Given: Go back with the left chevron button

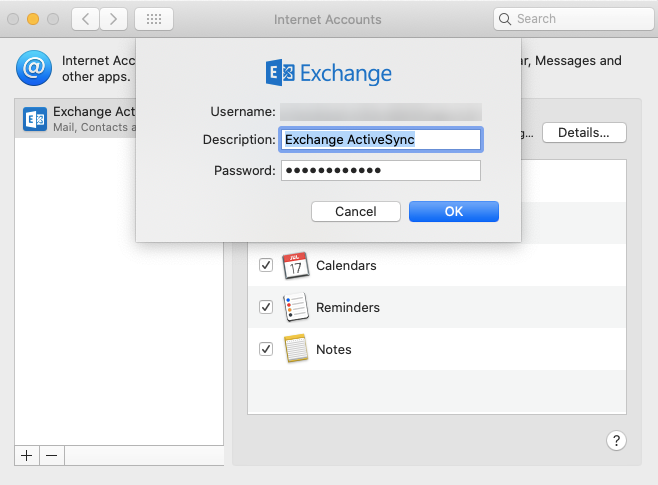Looking at the screenshot, I should coord(86,19).
